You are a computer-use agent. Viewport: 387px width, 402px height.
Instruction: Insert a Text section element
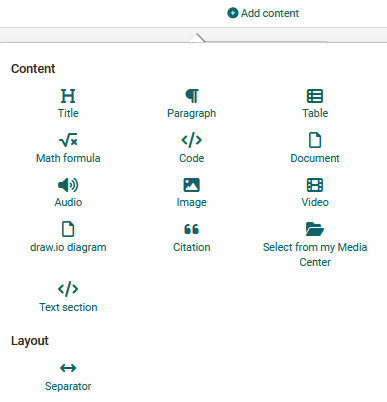pyautogui.click(x=68, y=297)
